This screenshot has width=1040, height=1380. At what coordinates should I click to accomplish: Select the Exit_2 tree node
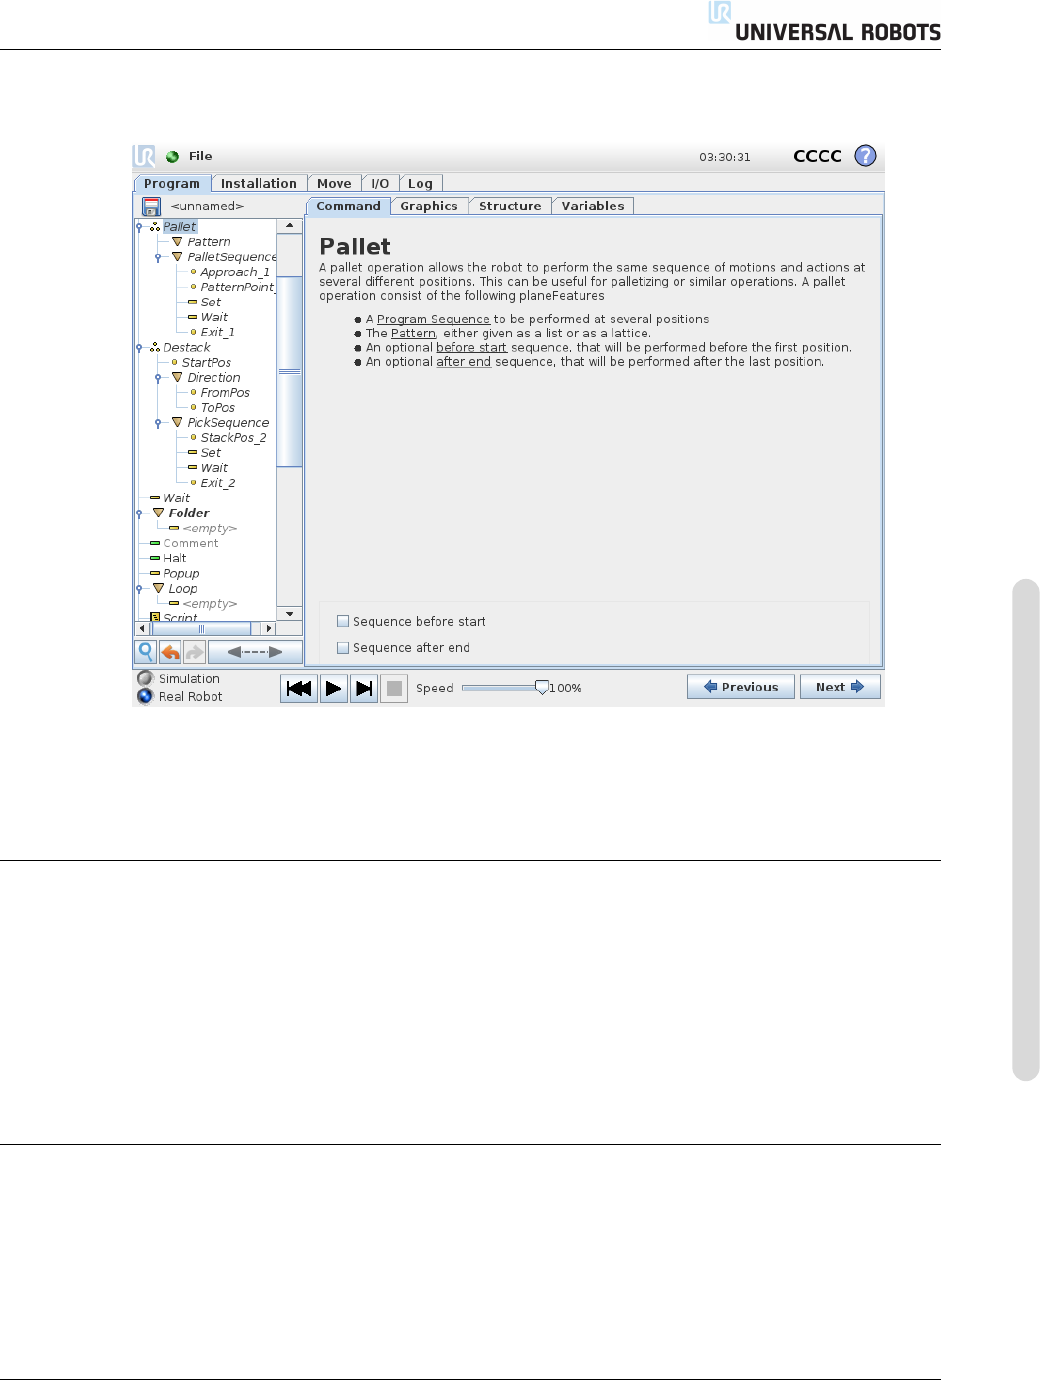pos(217,483)
